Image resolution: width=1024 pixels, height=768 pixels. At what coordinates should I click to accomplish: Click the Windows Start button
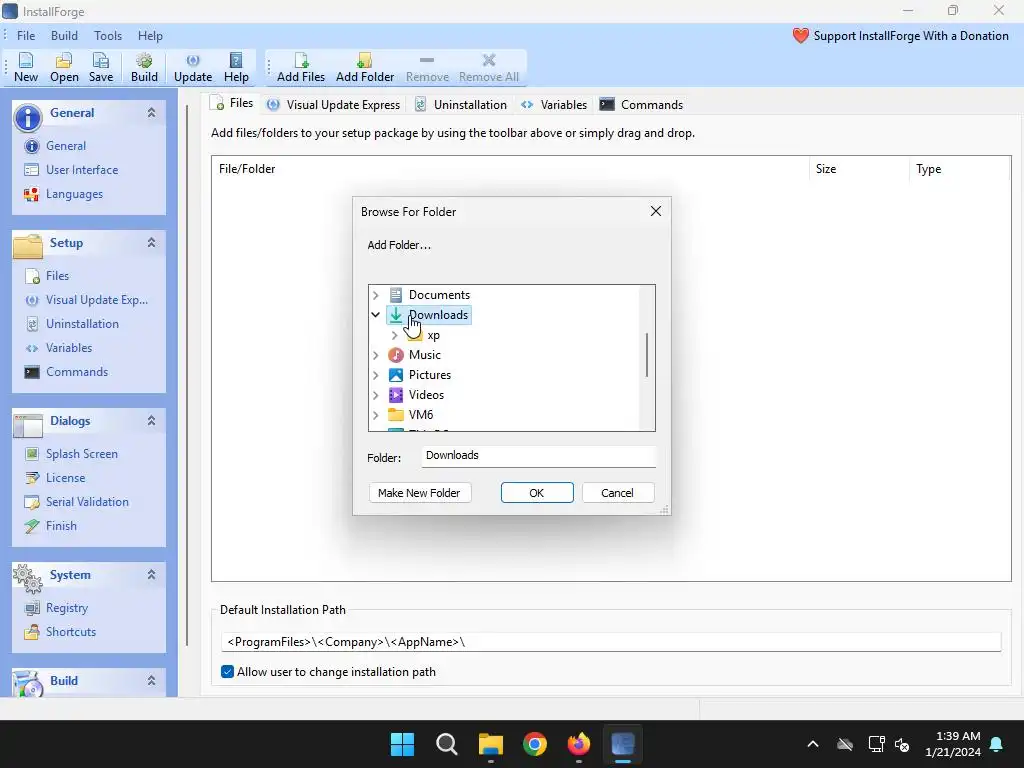pos(402,744)
